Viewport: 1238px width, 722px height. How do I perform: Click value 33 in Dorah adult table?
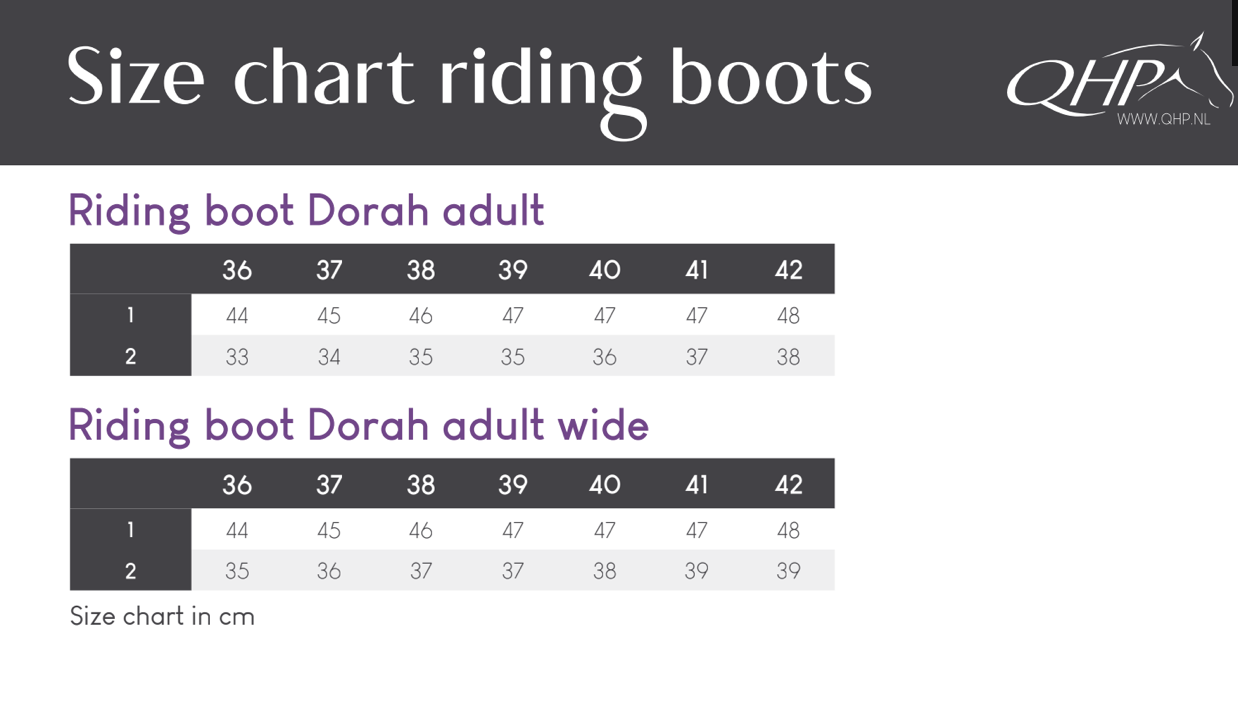pyautogui.click(x=237, y=357)
